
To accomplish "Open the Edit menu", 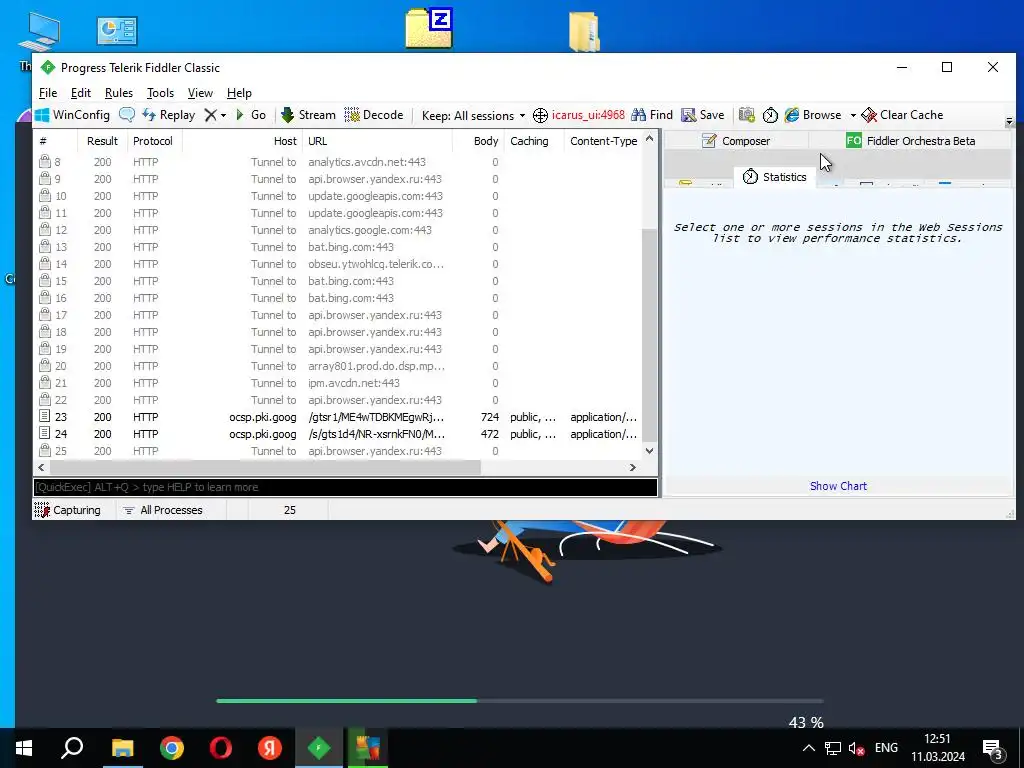I will pyautogui.click(x=81, y=93).
